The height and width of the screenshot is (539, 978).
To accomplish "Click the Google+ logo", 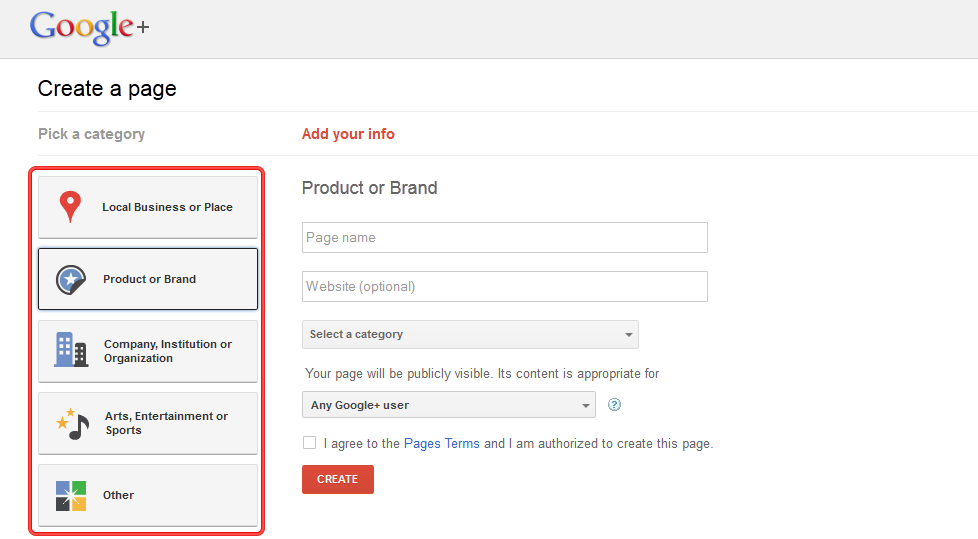I will coord(89,27).
